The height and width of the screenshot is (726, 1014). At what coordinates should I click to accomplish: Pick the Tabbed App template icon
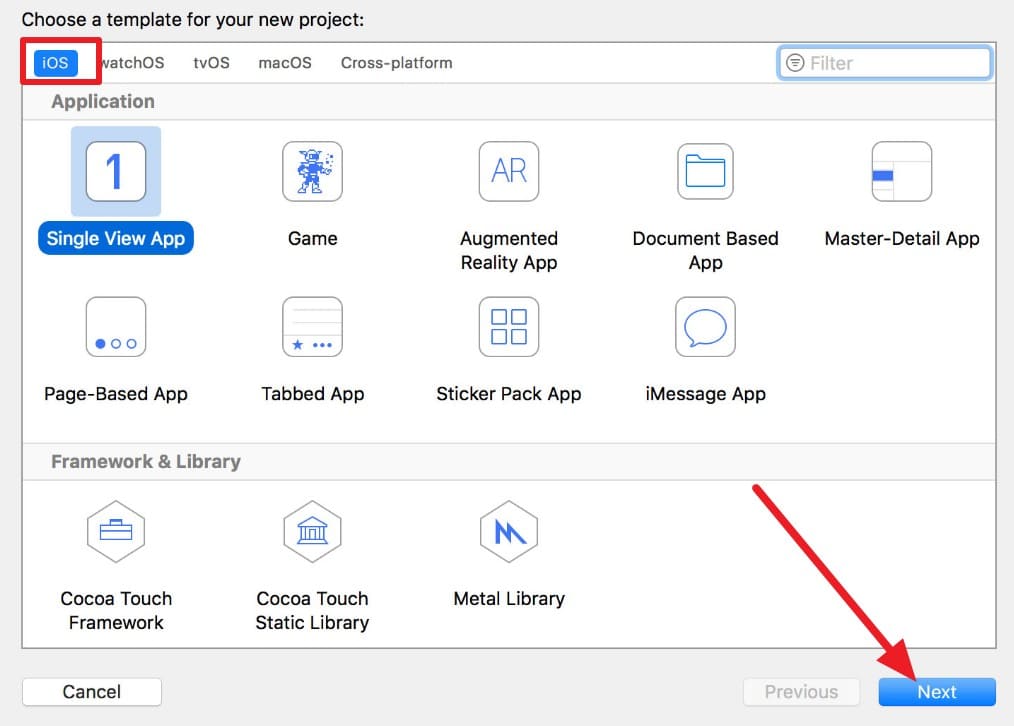click(x=312, y=326)
